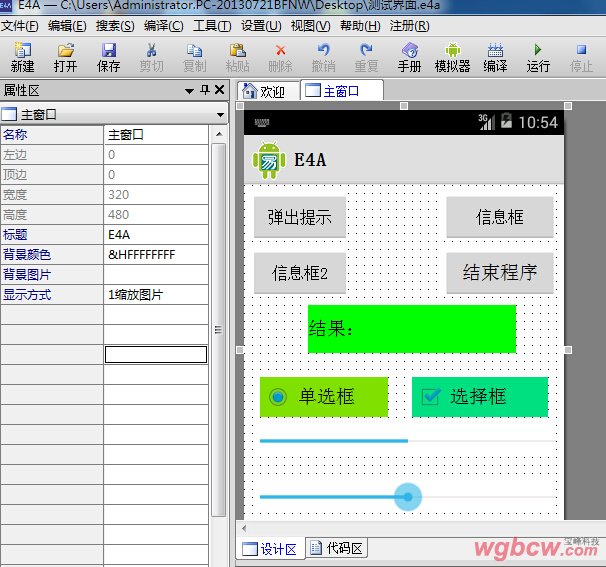Click the 弹出提示 button
The height and width of the screenshot is (567, 606).
click(300, 217)
